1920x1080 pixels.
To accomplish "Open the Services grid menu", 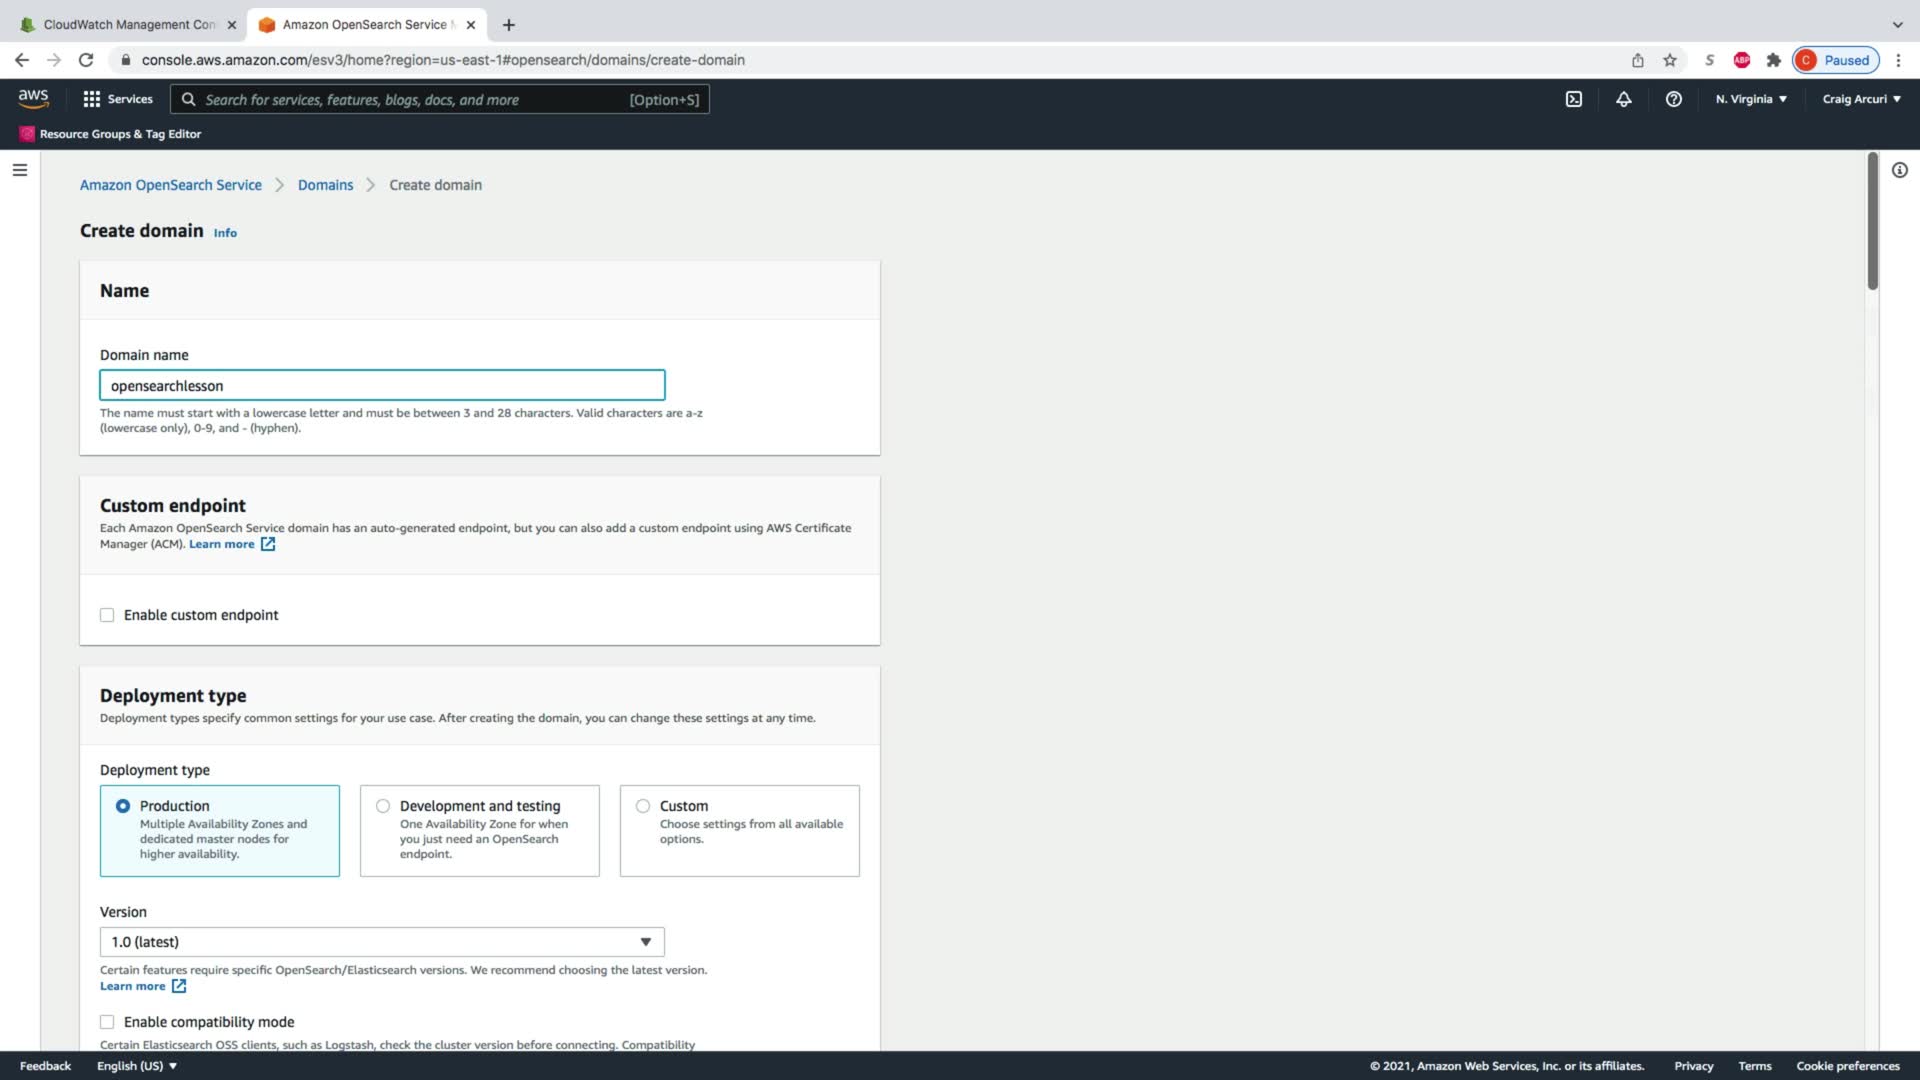I will (x=118, y=99).
